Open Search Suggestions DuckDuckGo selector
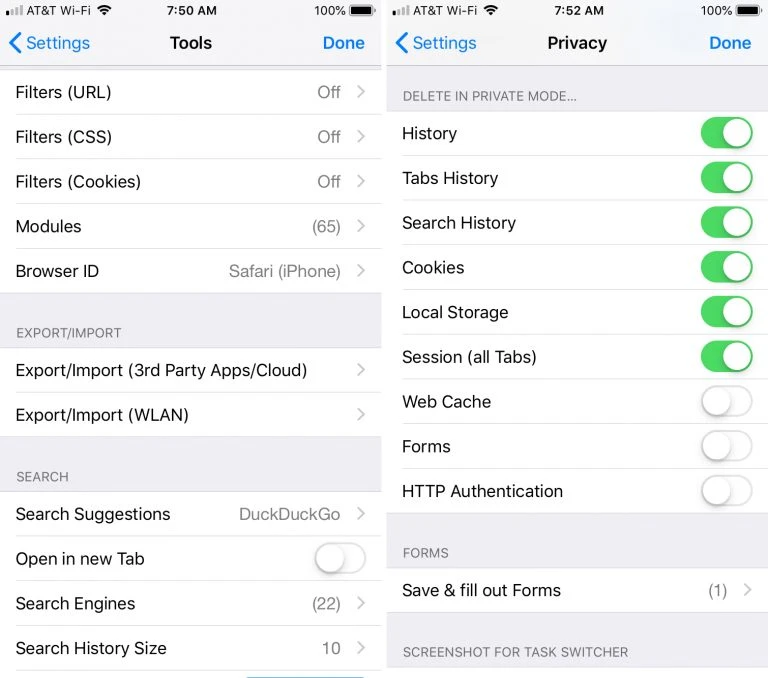The image size is (768, 678). coord(191,514)
